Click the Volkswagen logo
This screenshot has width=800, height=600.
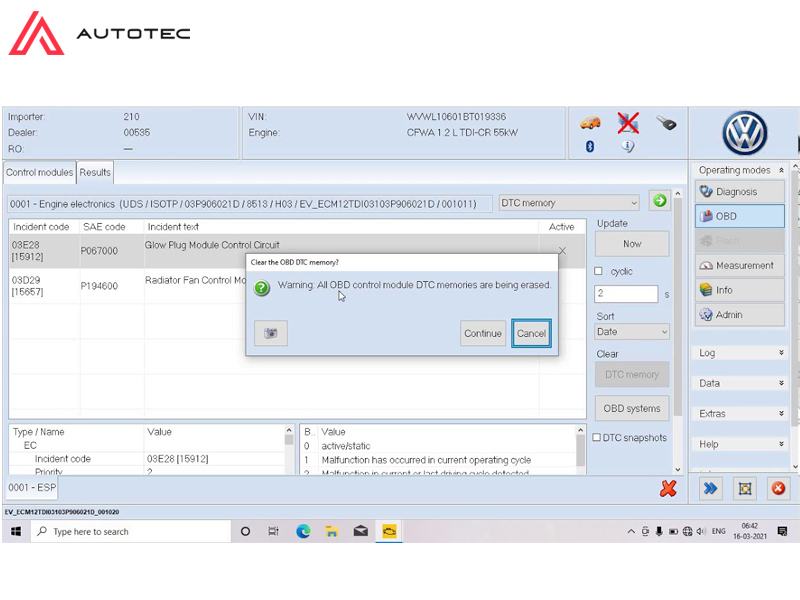click(744, 133)
